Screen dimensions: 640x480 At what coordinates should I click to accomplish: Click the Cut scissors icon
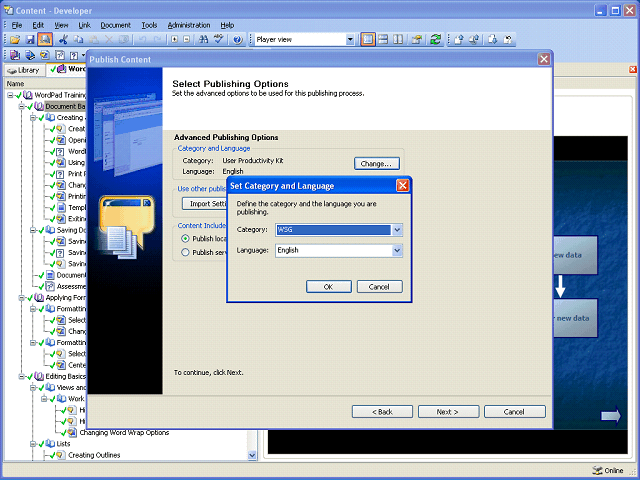[x=63, y=40]
